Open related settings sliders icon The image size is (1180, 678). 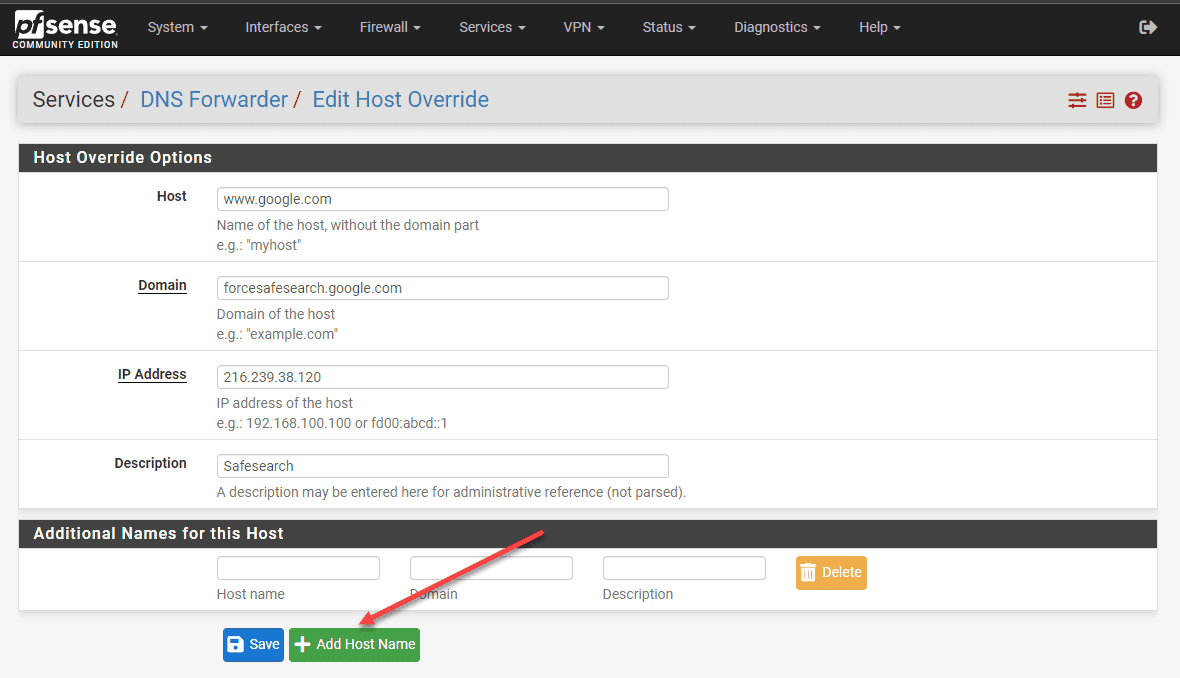(1077, 100)
